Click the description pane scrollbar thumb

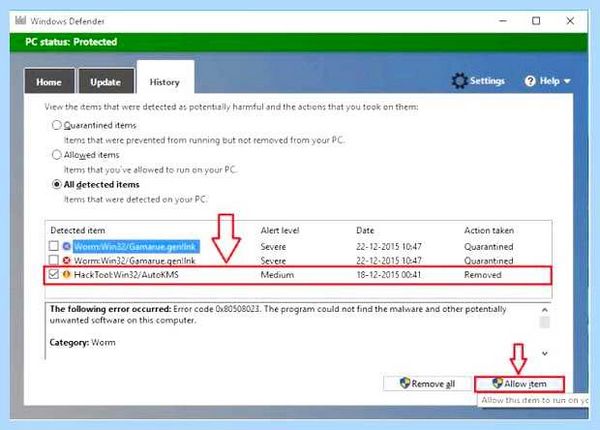point(545,322)
